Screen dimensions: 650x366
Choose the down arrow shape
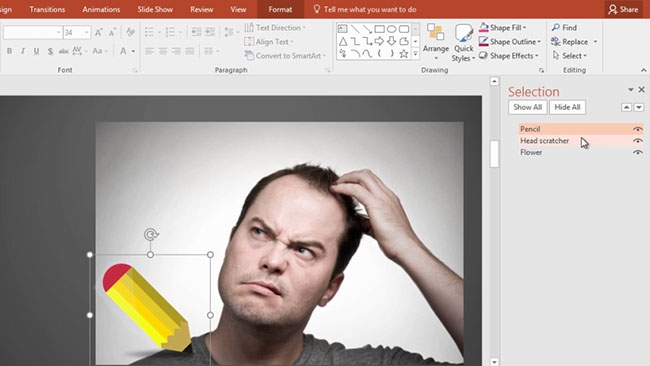(x=391, y=41)
